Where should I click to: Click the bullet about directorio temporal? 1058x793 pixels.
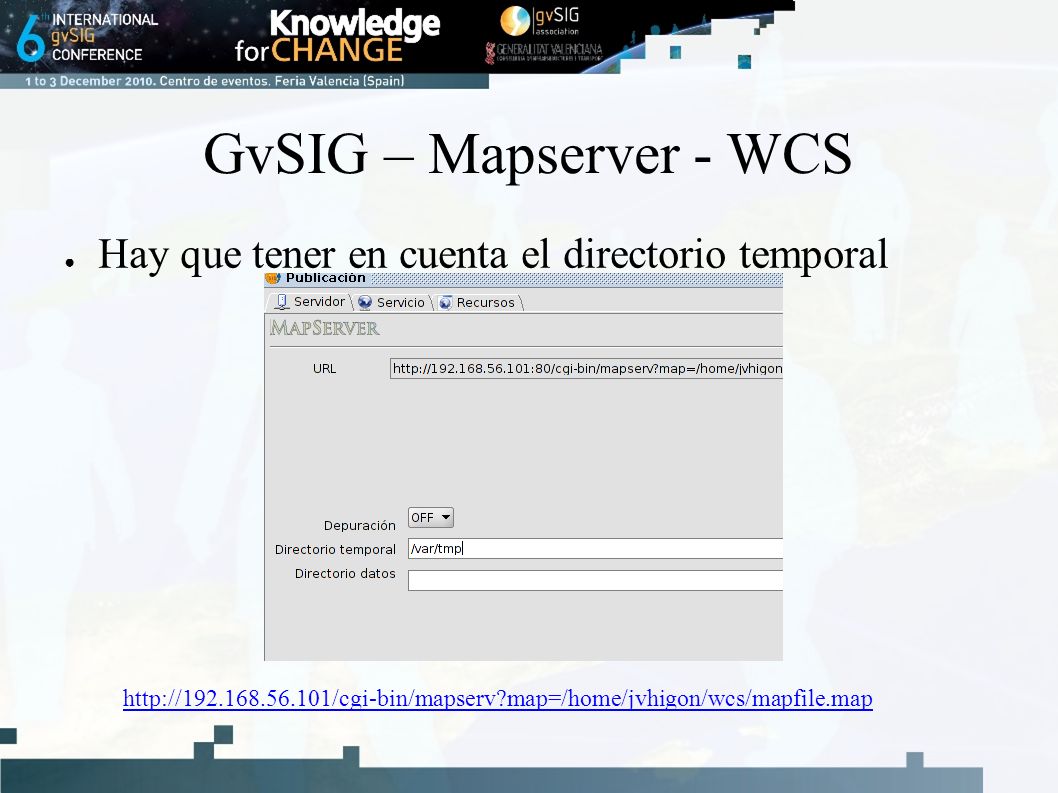coord(493,254)
